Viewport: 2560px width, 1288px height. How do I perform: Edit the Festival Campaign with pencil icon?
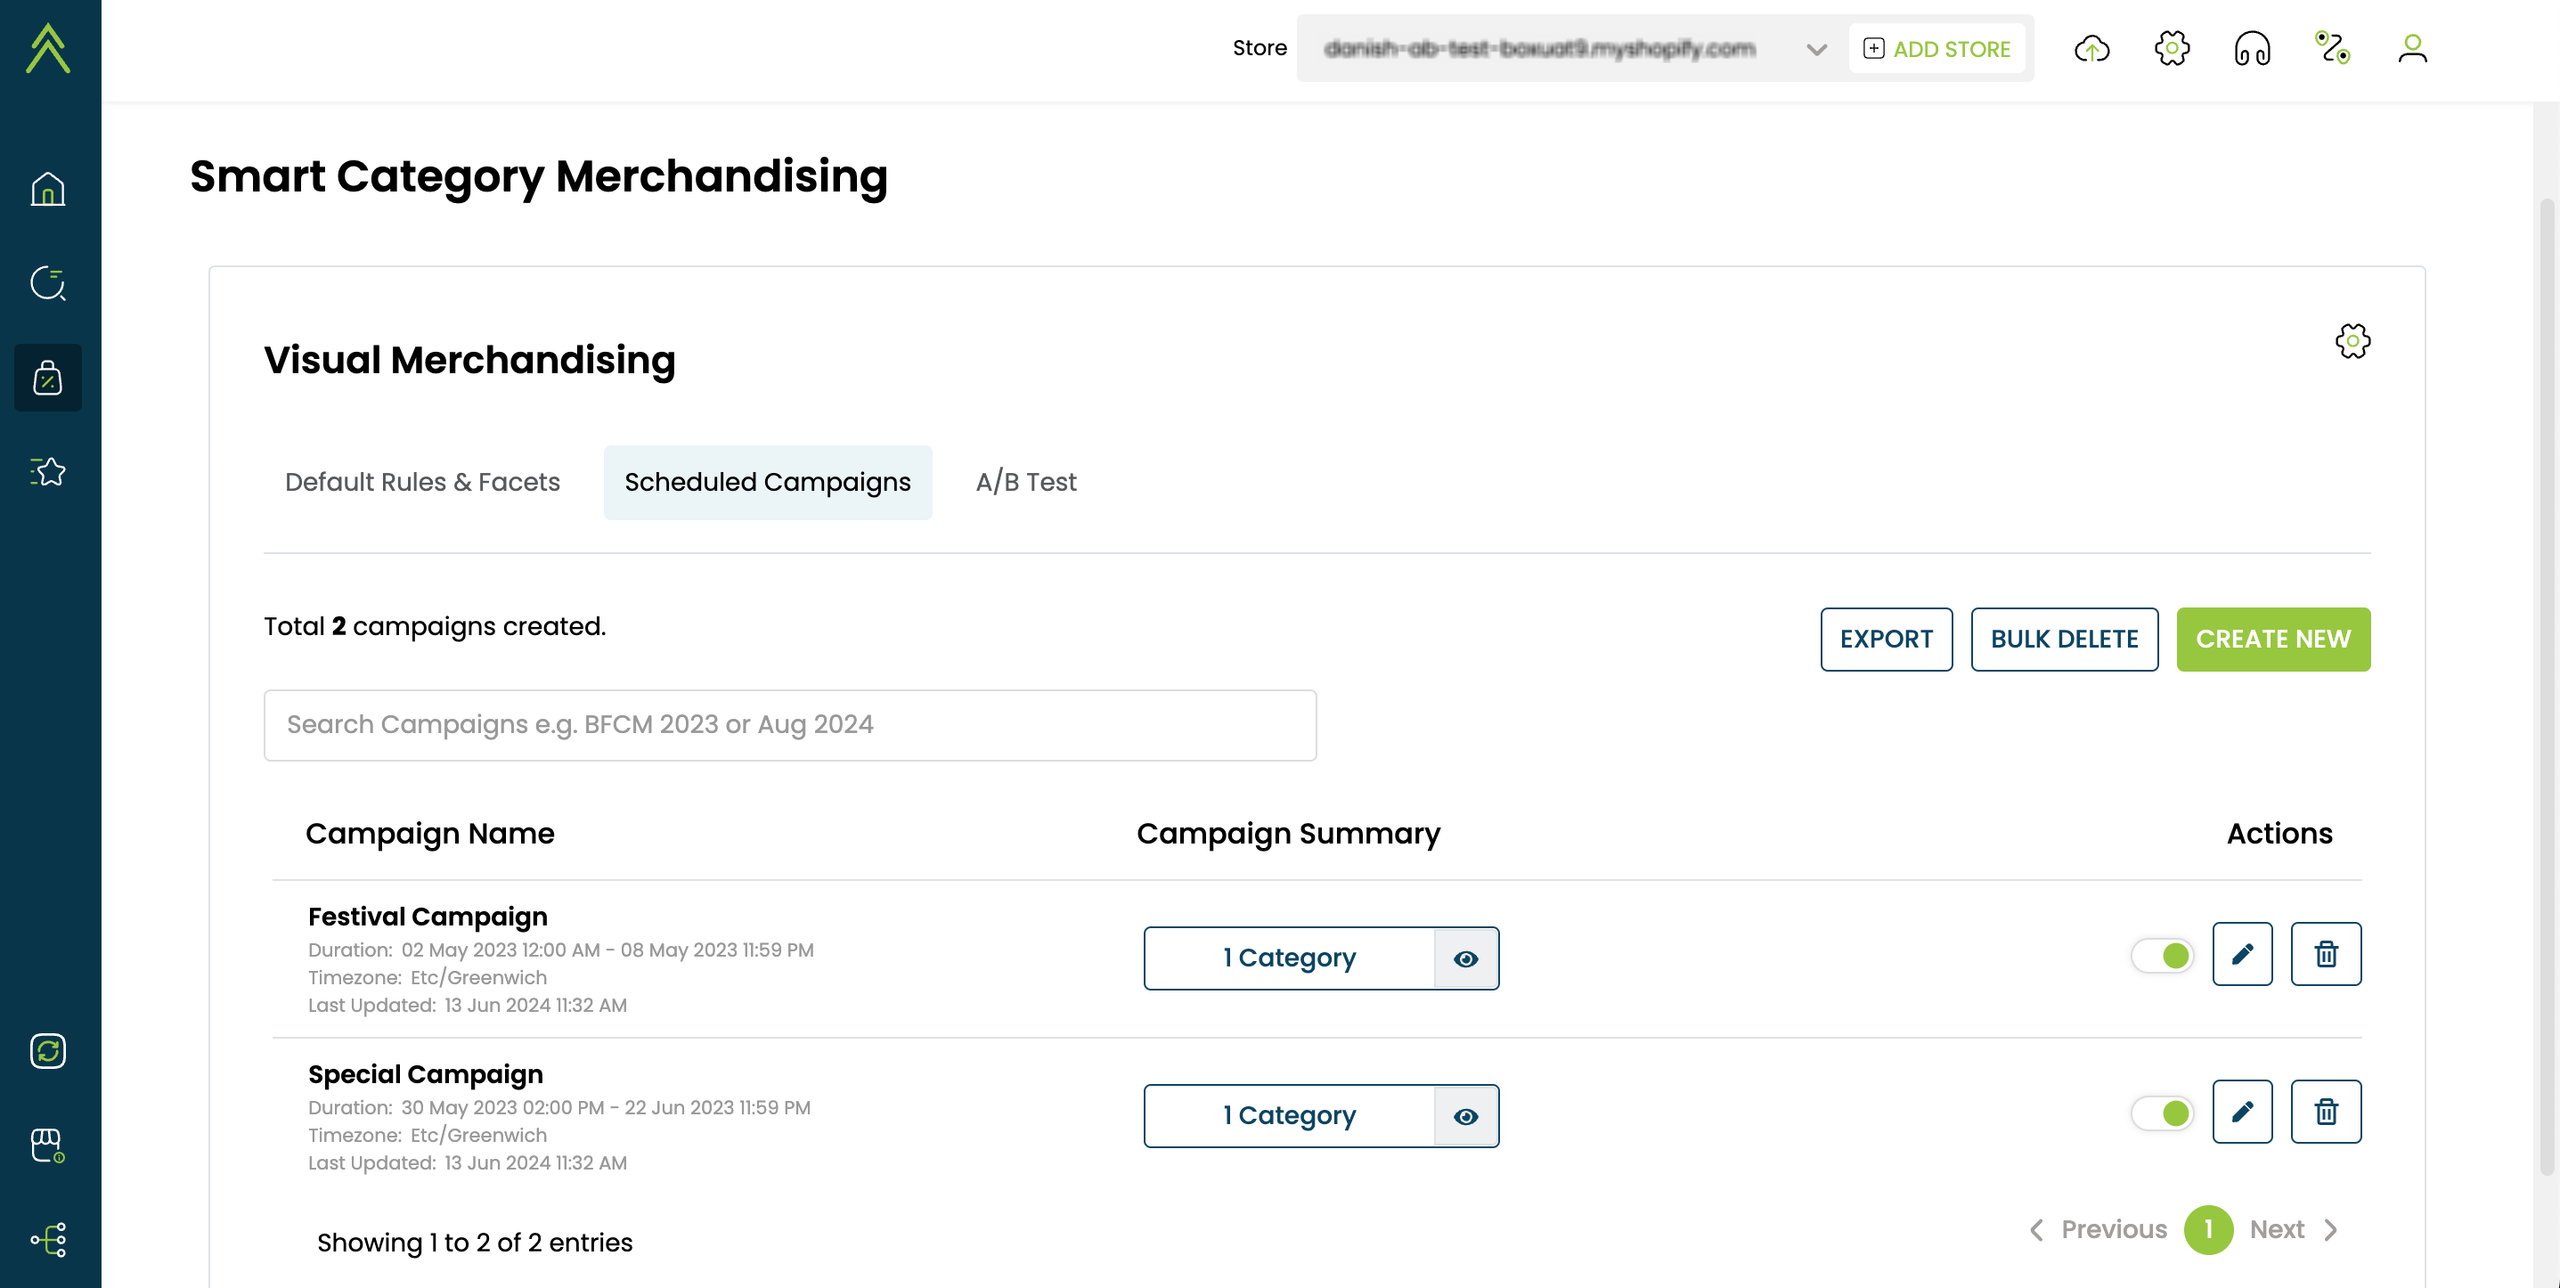[2242, 954]
